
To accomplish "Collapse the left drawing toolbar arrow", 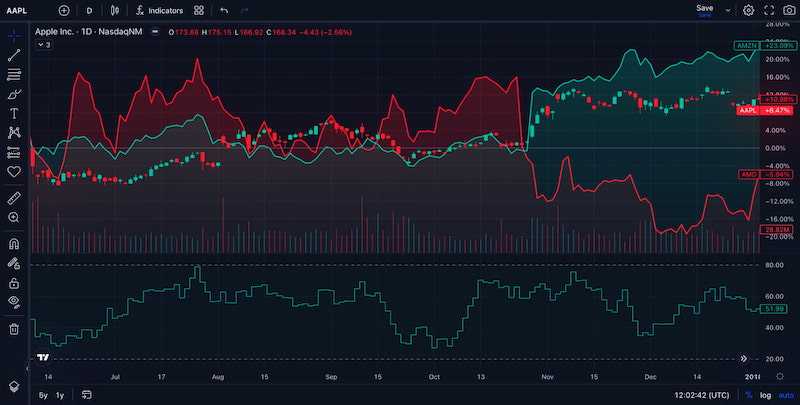I will [28, 368].
